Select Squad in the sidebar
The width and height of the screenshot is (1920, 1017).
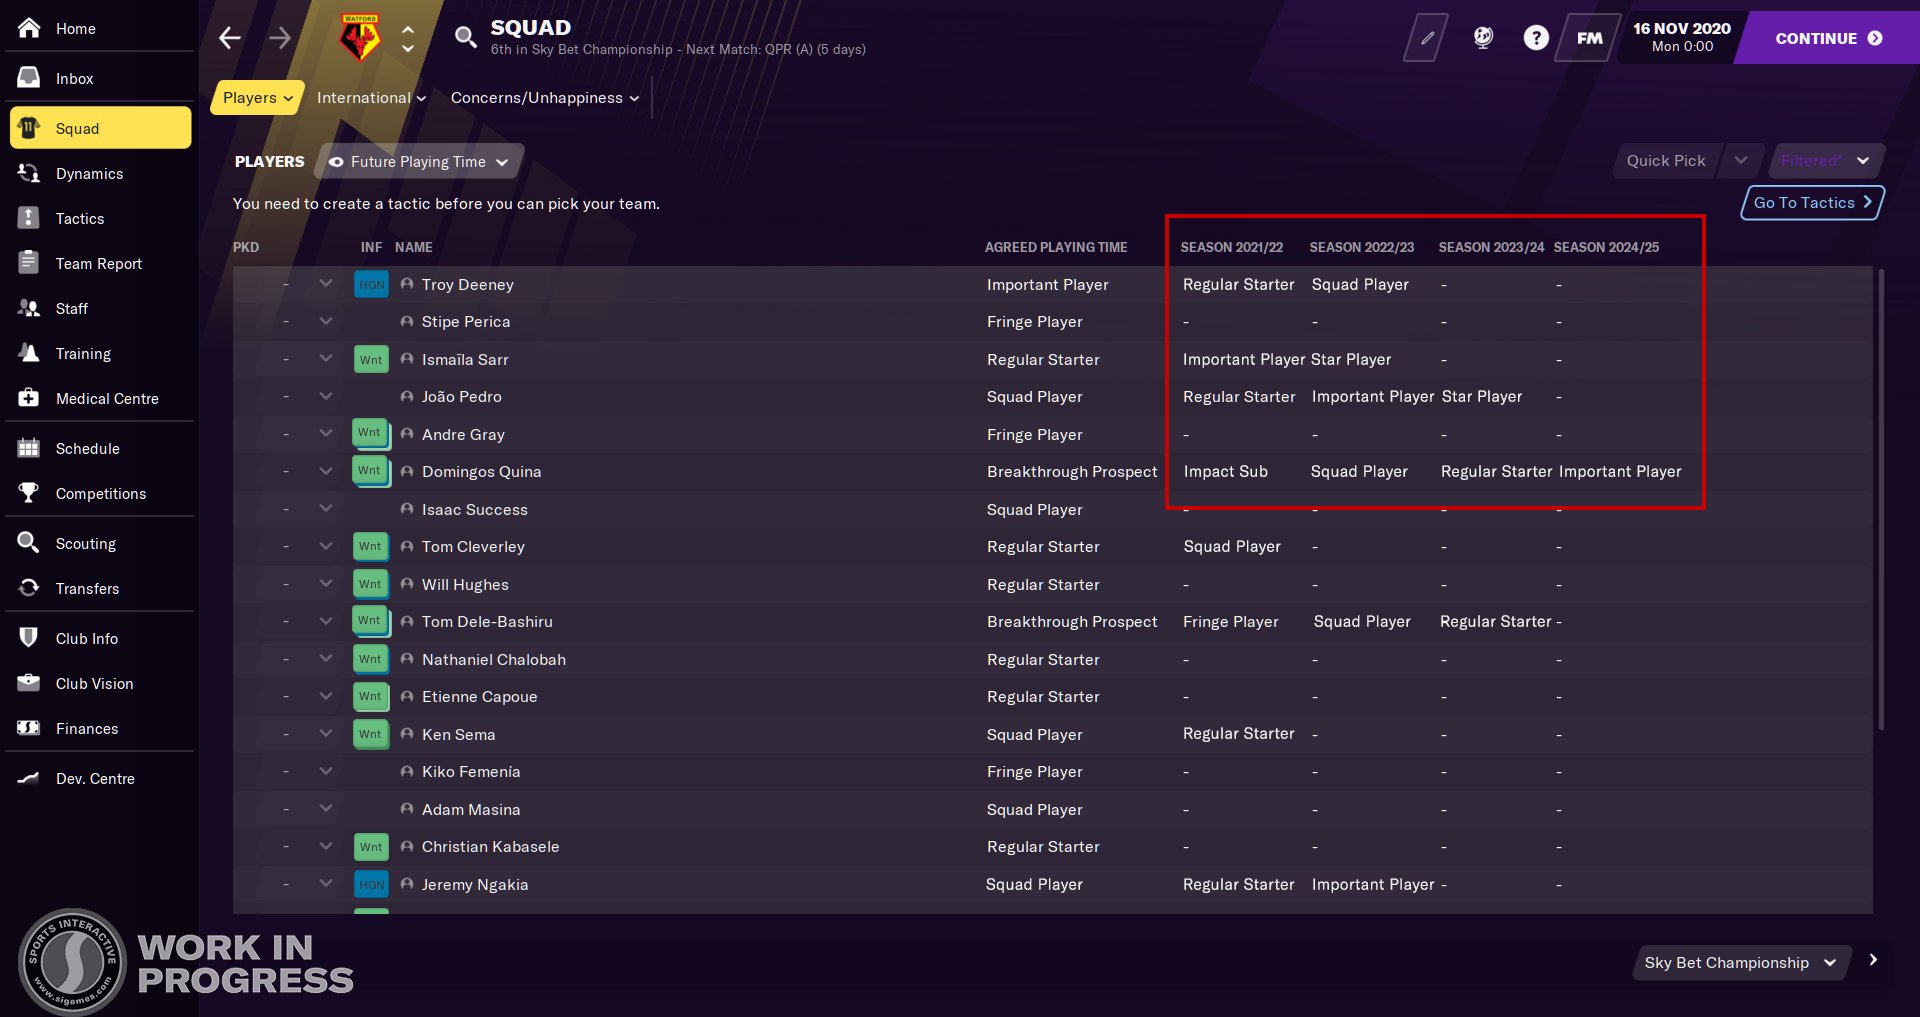pos(101,128)
